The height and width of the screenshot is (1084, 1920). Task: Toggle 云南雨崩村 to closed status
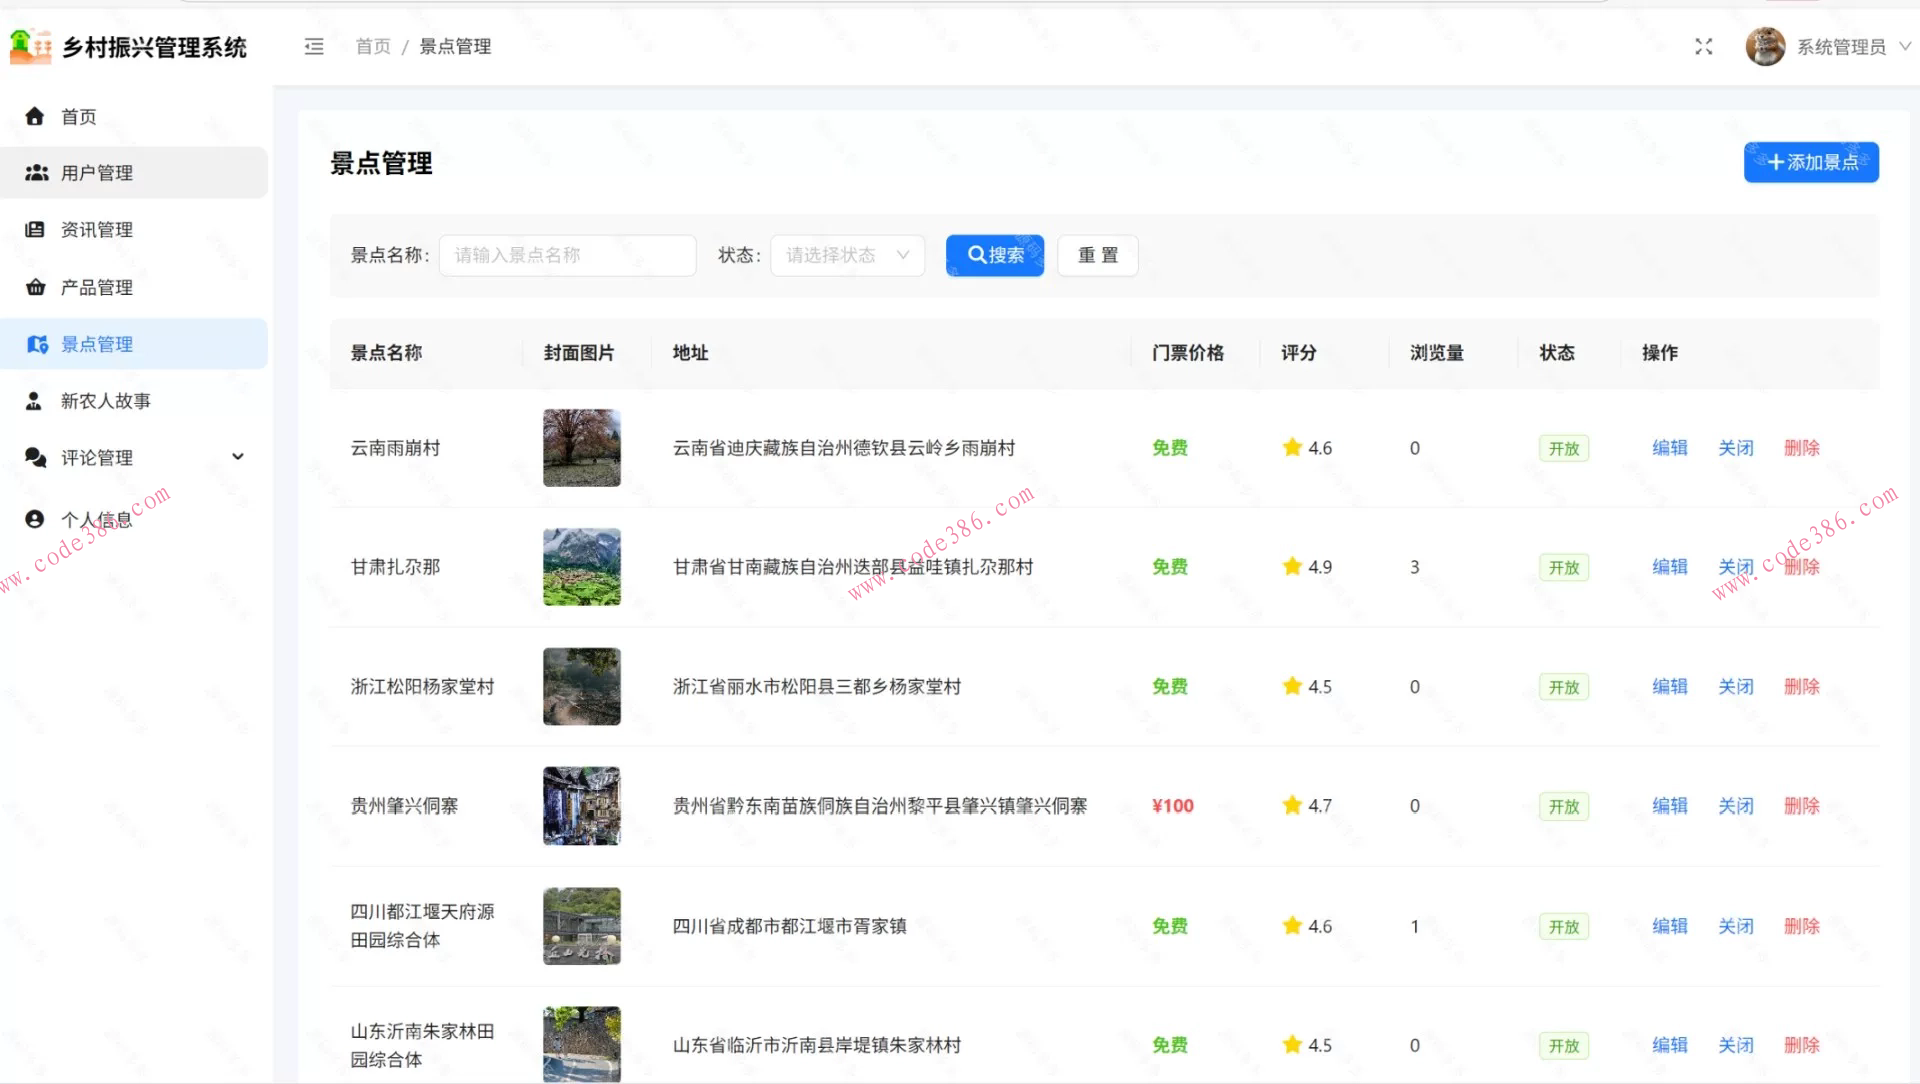point(1736,448)
